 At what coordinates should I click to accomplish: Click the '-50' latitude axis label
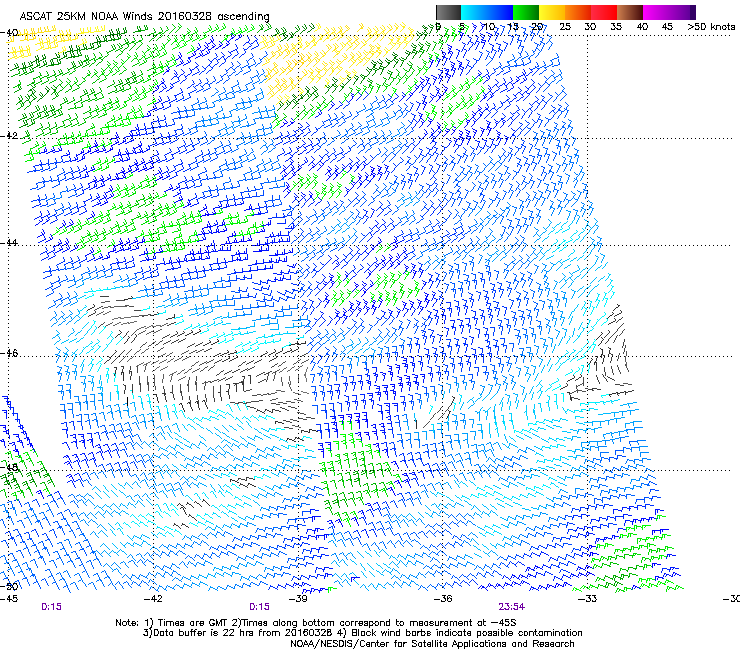coord(9,586)
